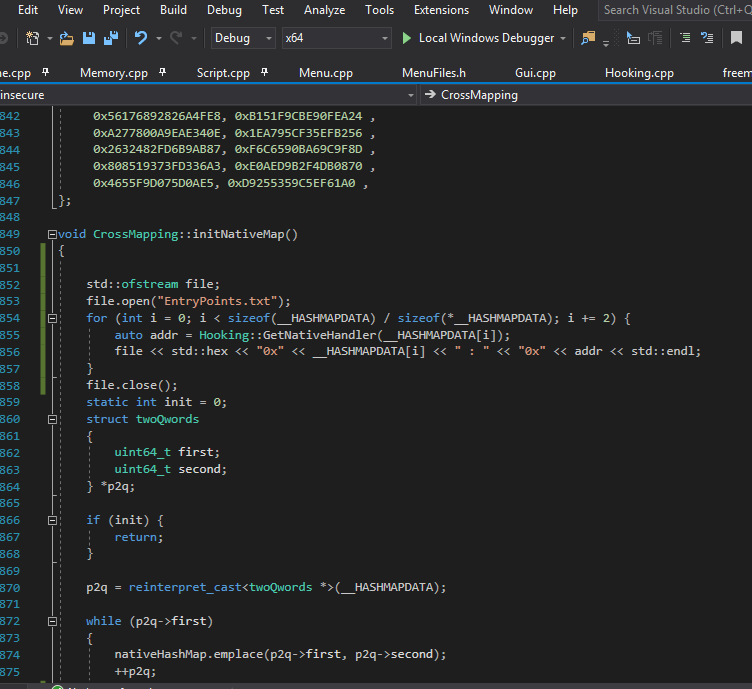
Task: Click the Save All toolbar icon
Action: point(109,39)
